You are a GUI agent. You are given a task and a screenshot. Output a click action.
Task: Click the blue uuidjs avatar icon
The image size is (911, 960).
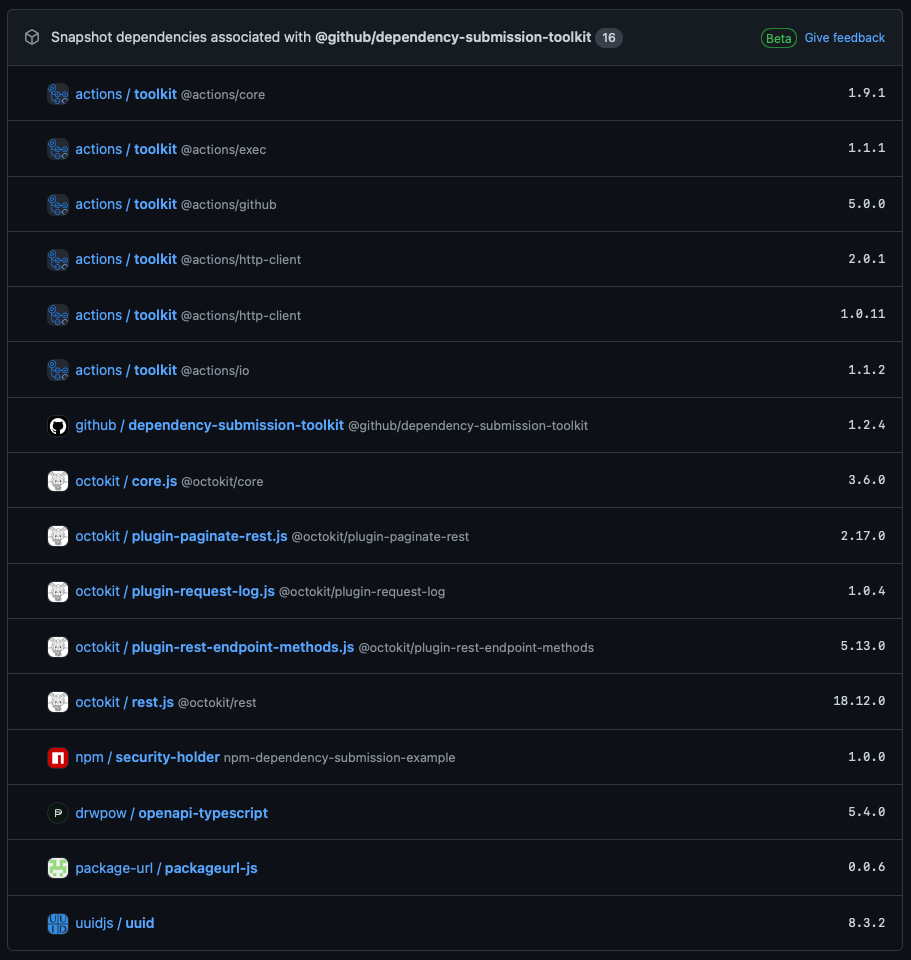pyautogui.click(x=58, y=923)
